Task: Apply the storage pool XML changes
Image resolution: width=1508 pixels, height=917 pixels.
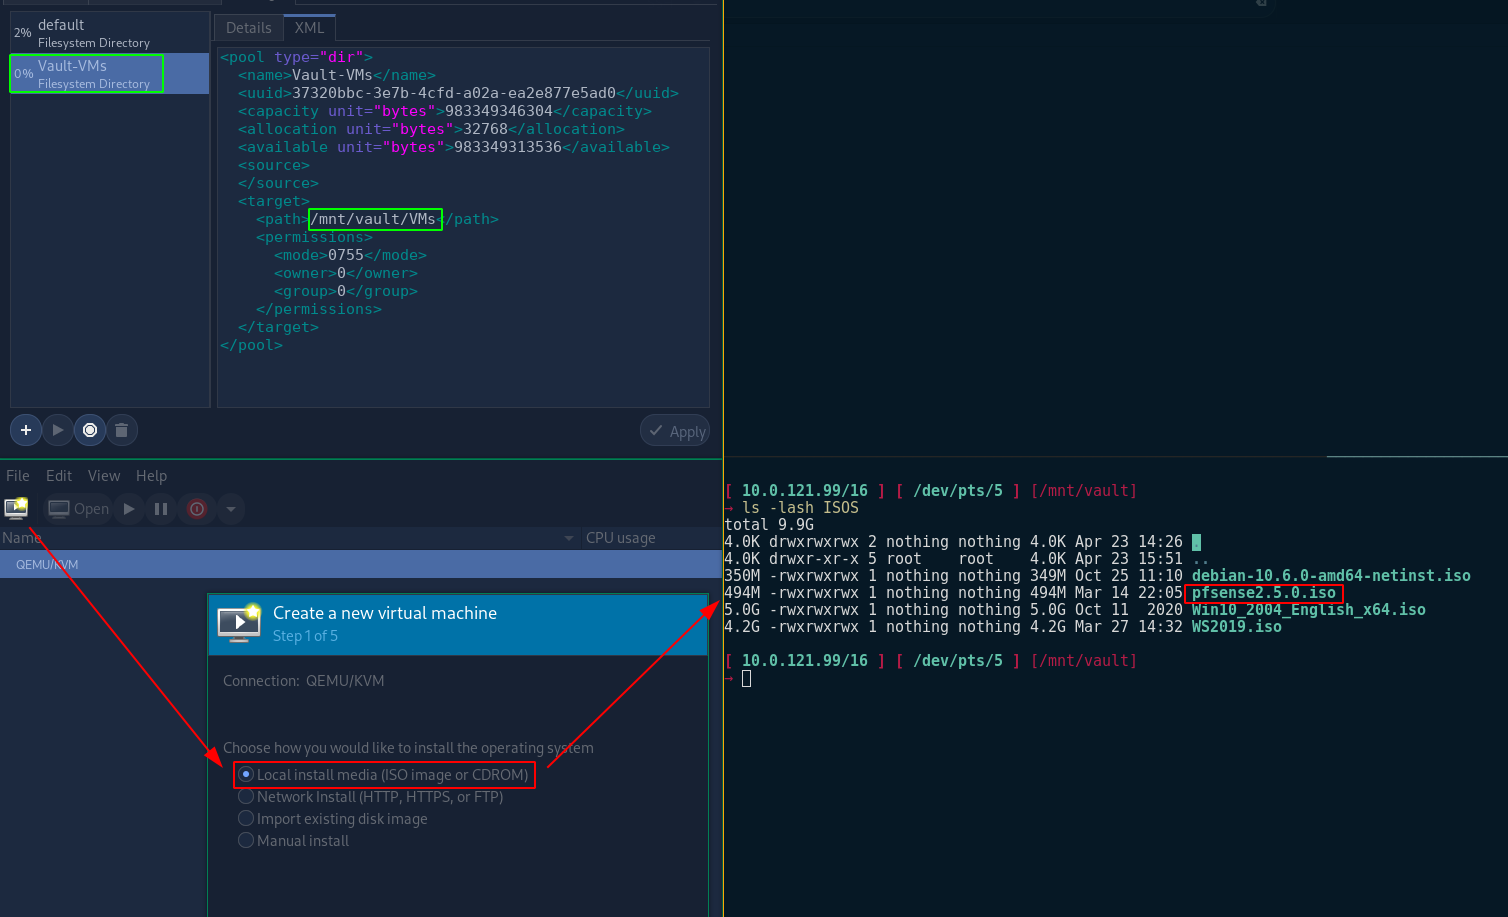Action: 675,431
